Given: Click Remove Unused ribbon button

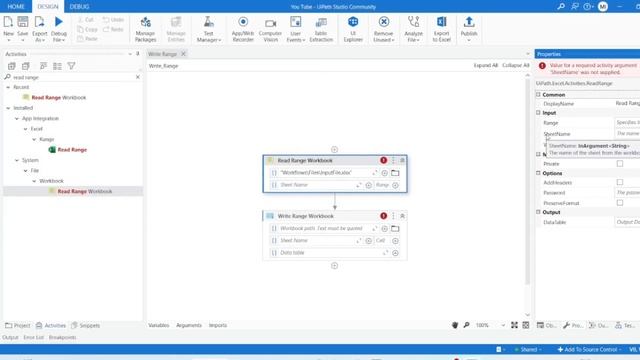Looking at the screenshot, I should coord(383,29).
